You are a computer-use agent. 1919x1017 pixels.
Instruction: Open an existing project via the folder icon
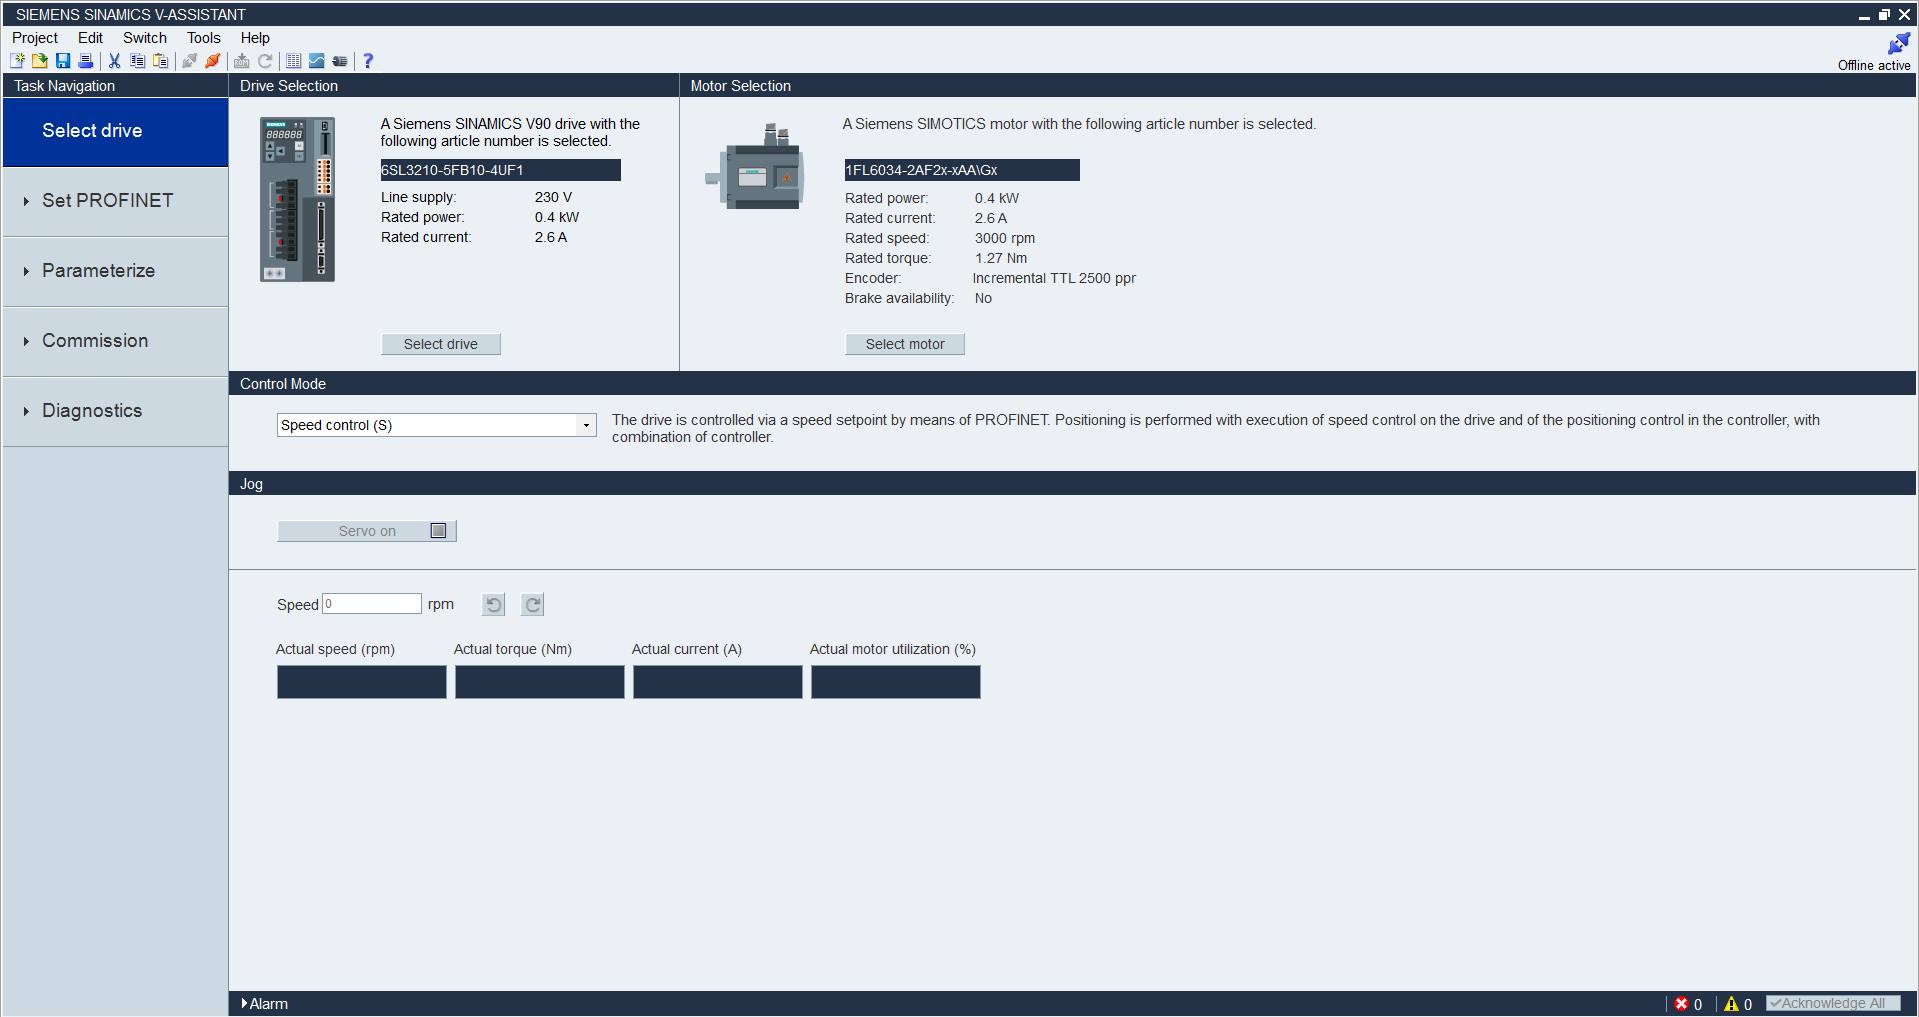pos(40,61)
